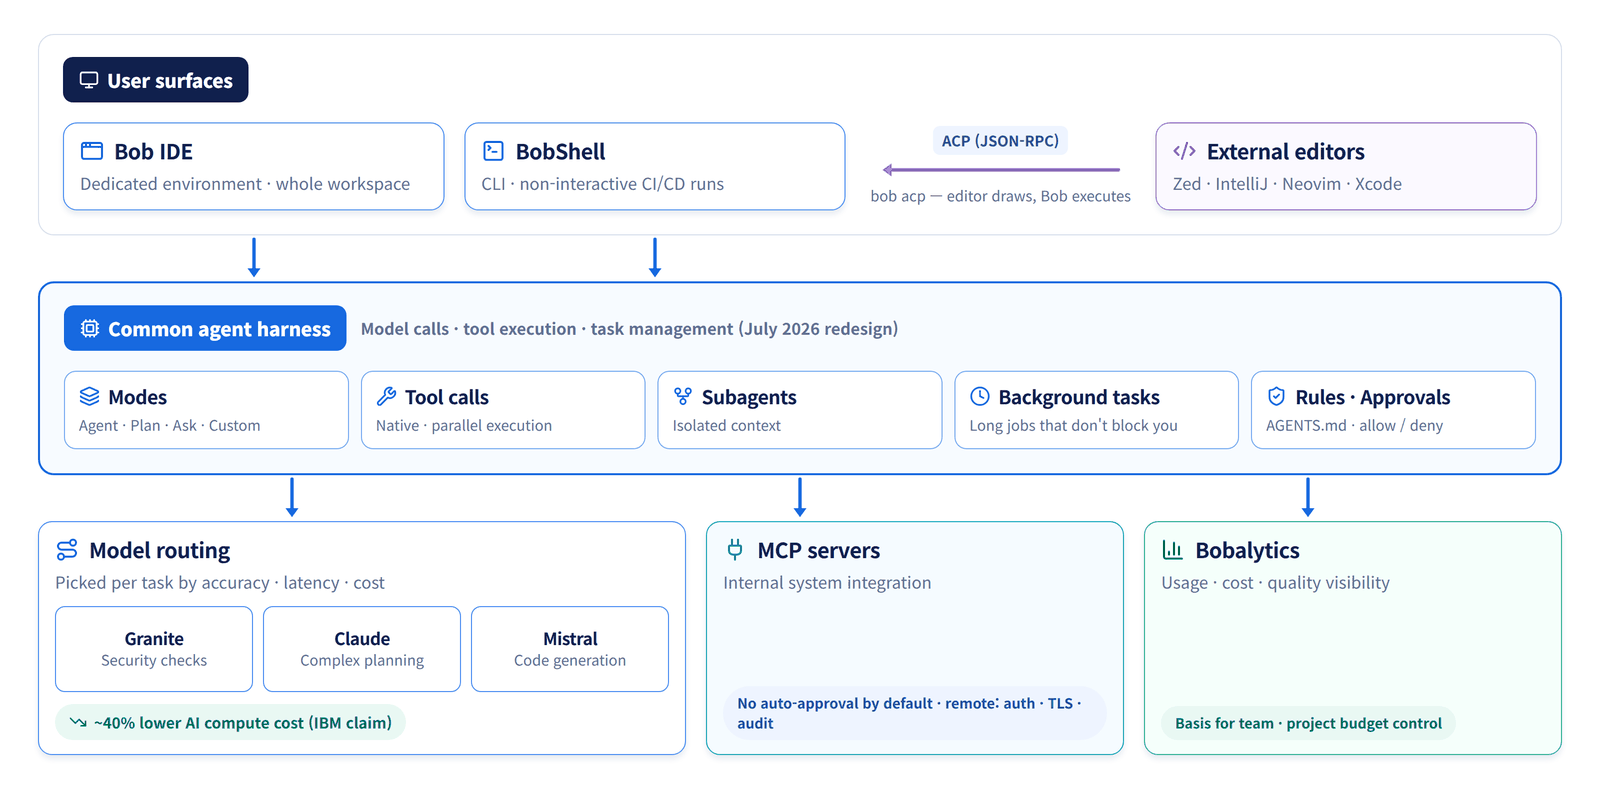Image resolution: width=1600 pixels, height=794 pixels.
Task: Open the Mistral Code generation card
Action: 570,649
